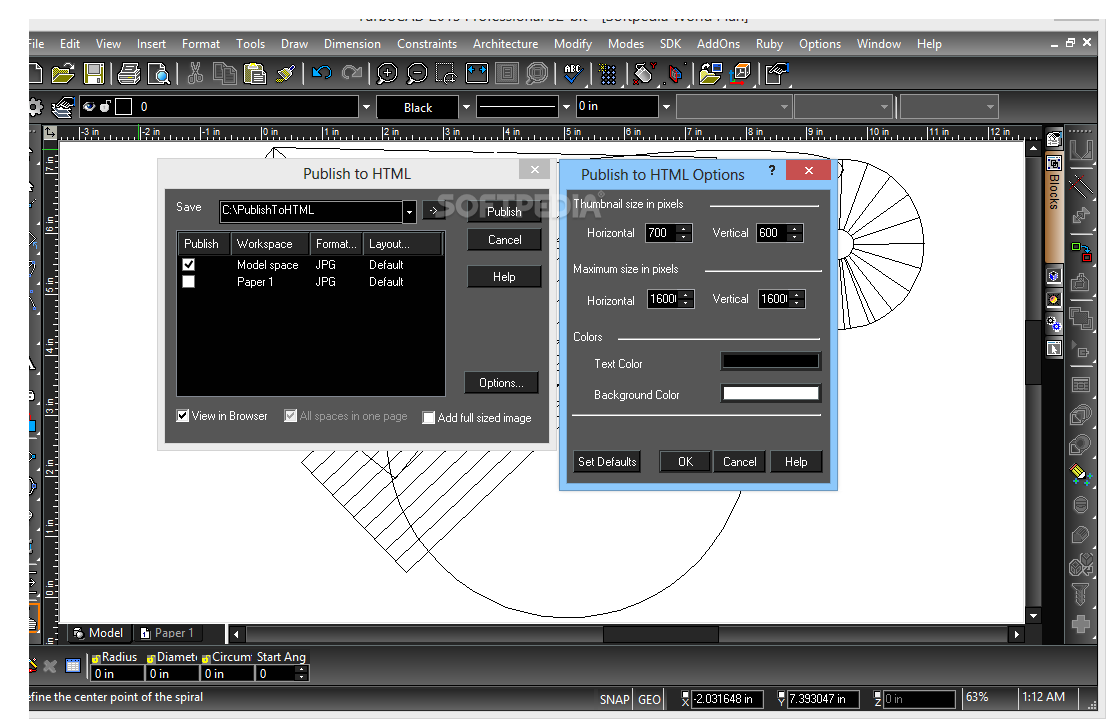The image size is (1106, 719).
Task: Toggle layer visibility eye icon
Action: click(x=89, y=107)
